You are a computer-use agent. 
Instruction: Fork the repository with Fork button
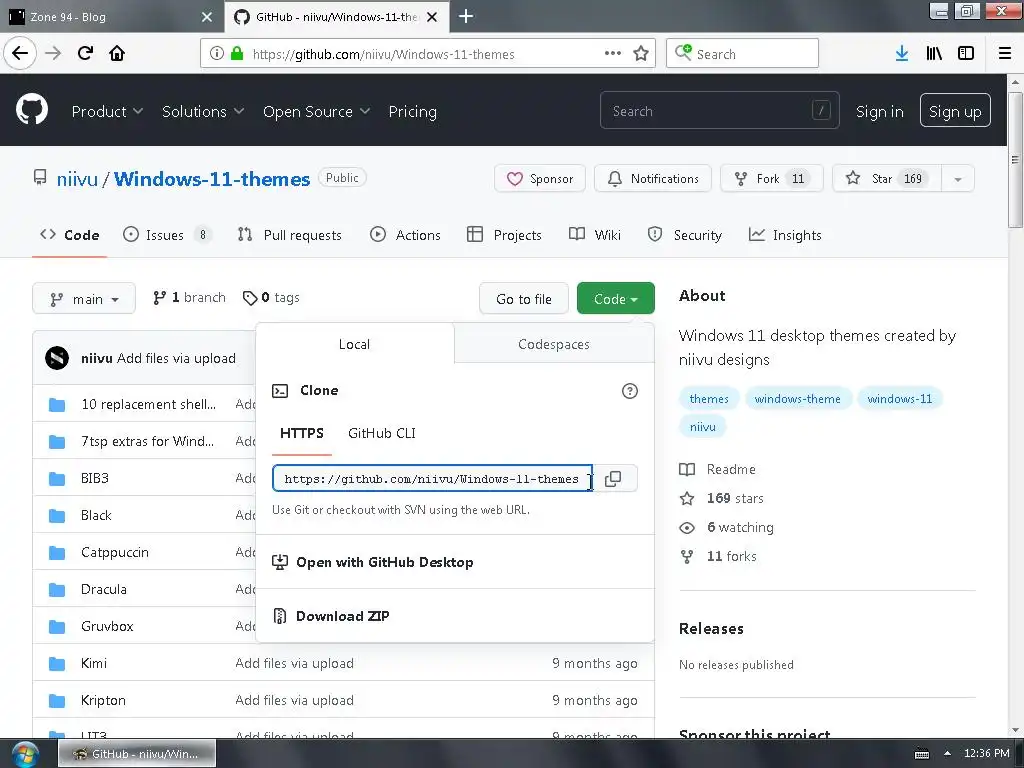tap(771, 178)
